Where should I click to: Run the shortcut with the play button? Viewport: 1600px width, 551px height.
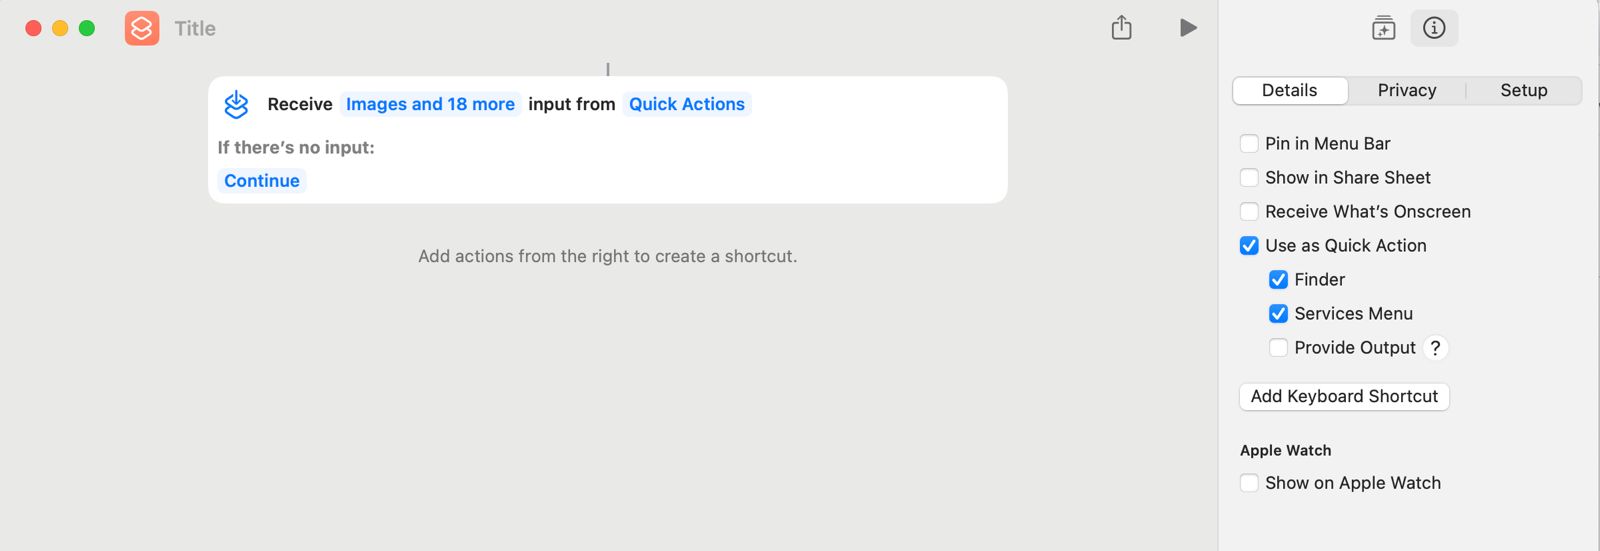pos(1188,28)
